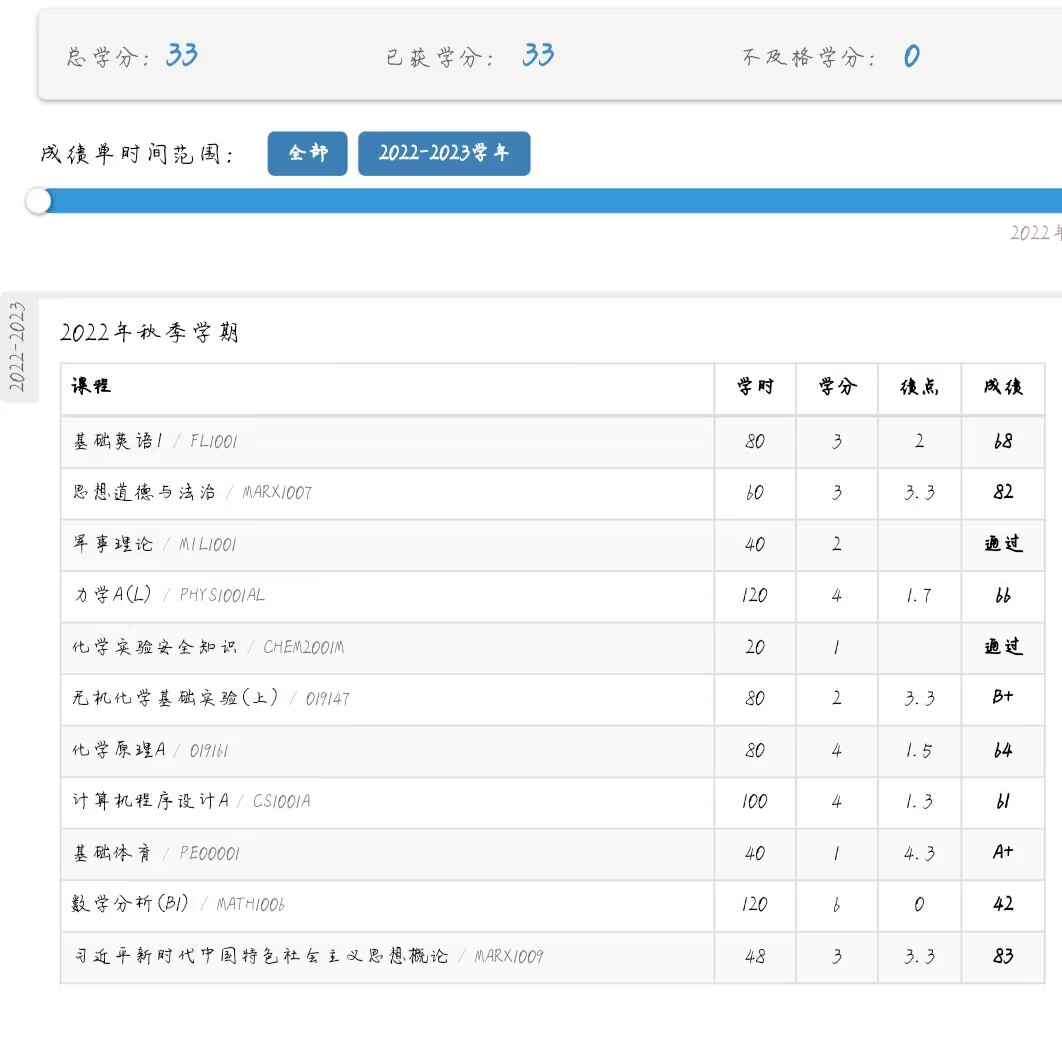Click hours 48 in the MARX1009 row
This screenshot has width=1062, height=1048.
(x=755, y=956)
